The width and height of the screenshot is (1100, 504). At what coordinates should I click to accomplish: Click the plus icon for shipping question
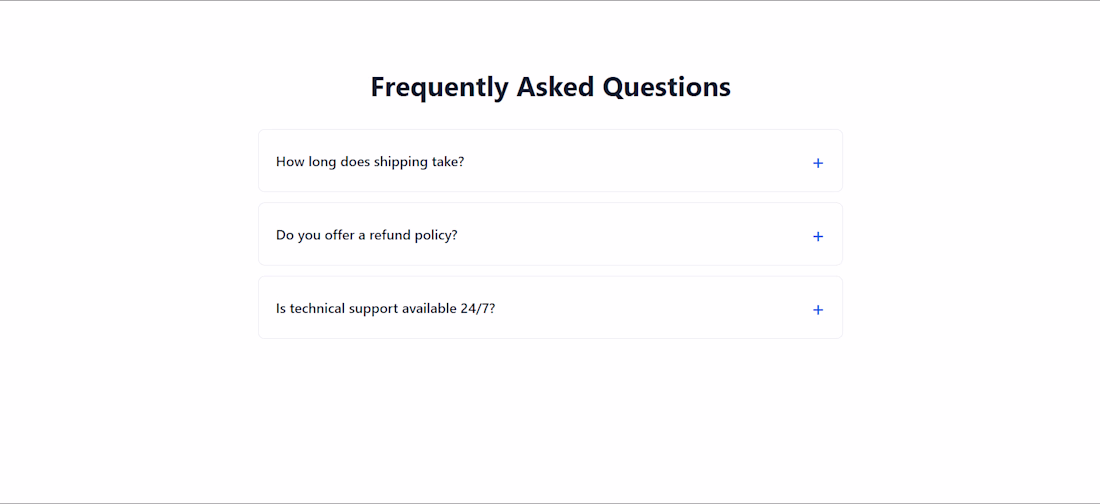click(x=818, y=163)
